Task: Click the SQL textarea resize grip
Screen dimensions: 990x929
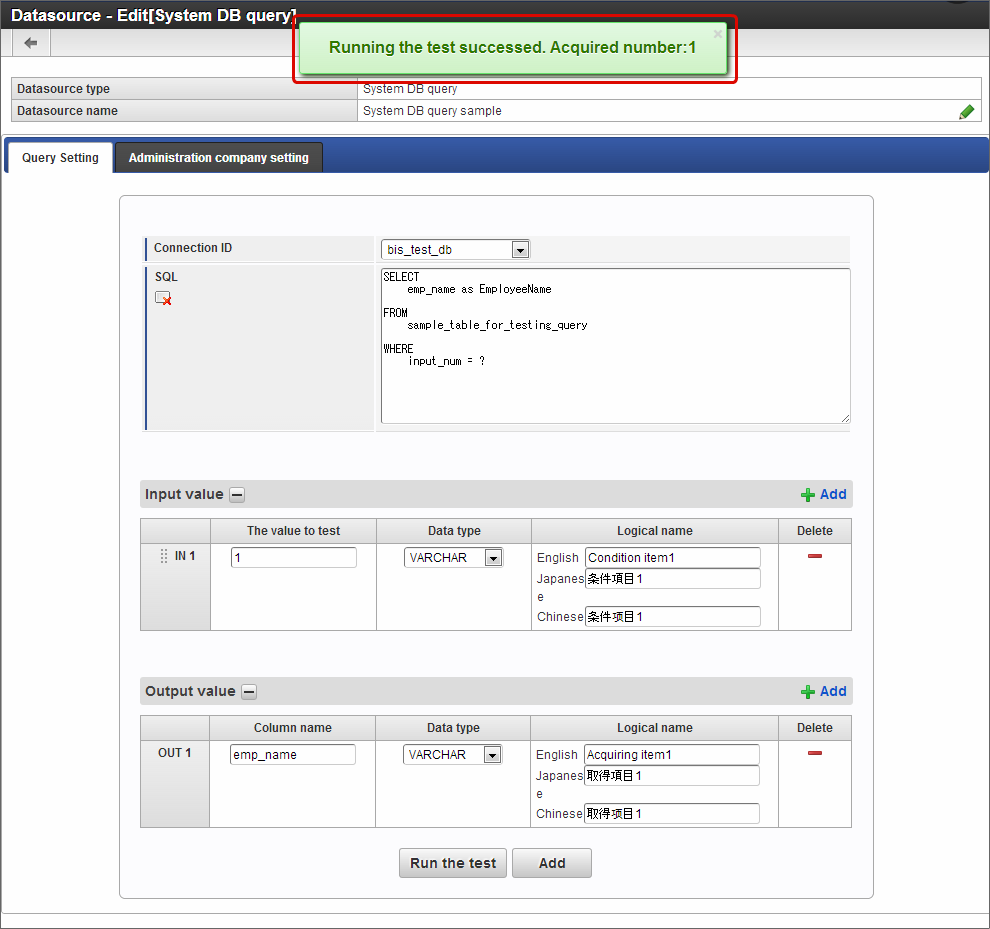Action: [x=845, y=418]
